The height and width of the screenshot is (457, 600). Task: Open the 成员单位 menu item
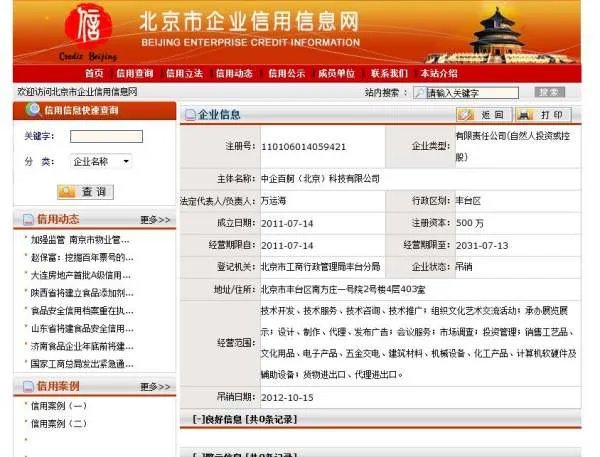(336, 73)
